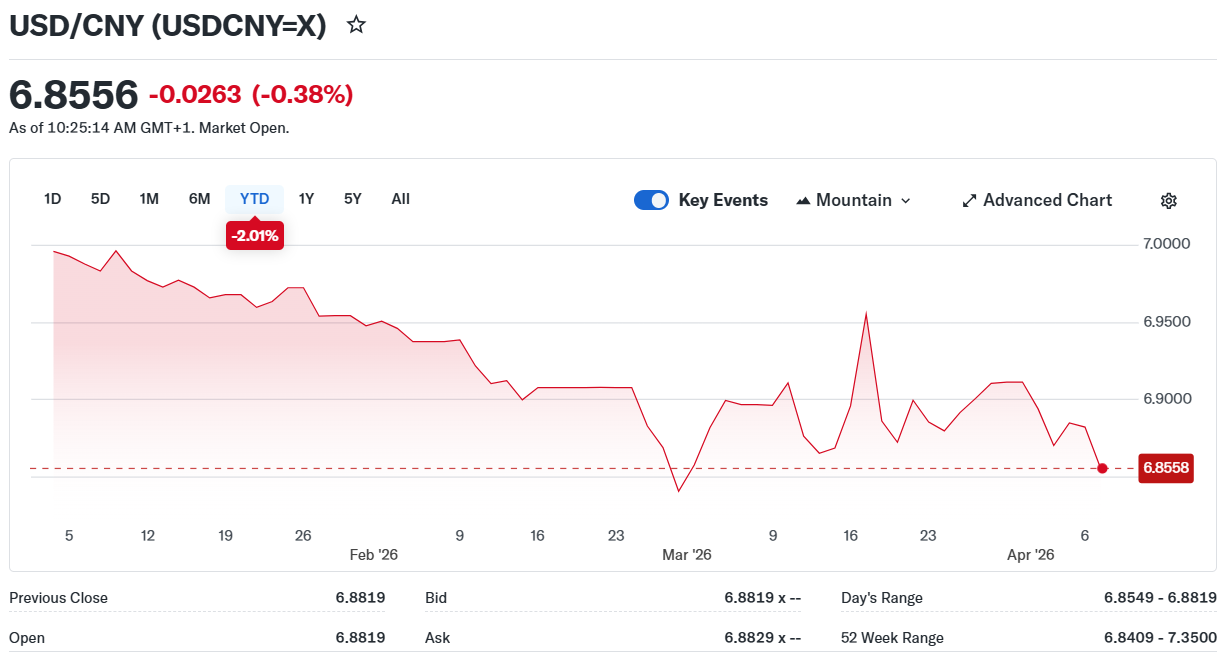
Task: Open the Advanced Chart link
Action: pyautogui.click(x=1047, y=200)
